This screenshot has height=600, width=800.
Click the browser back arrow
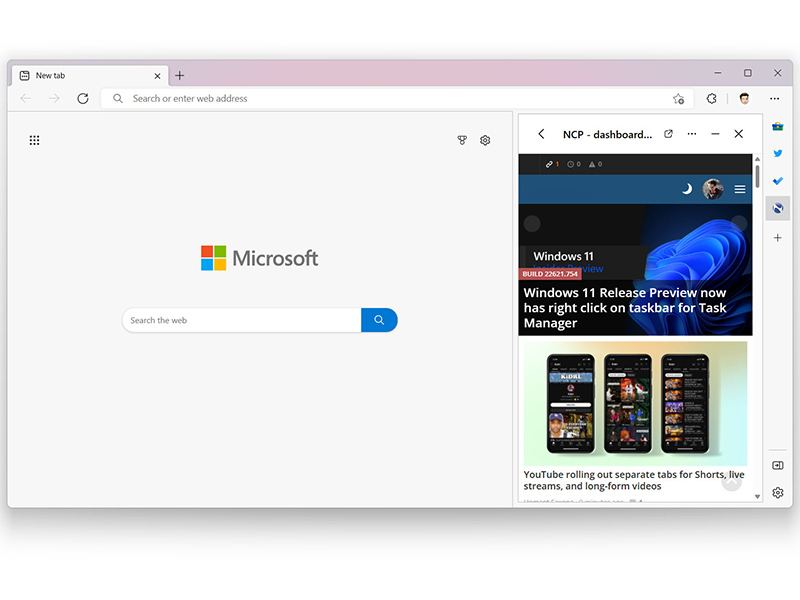(26, 98)
